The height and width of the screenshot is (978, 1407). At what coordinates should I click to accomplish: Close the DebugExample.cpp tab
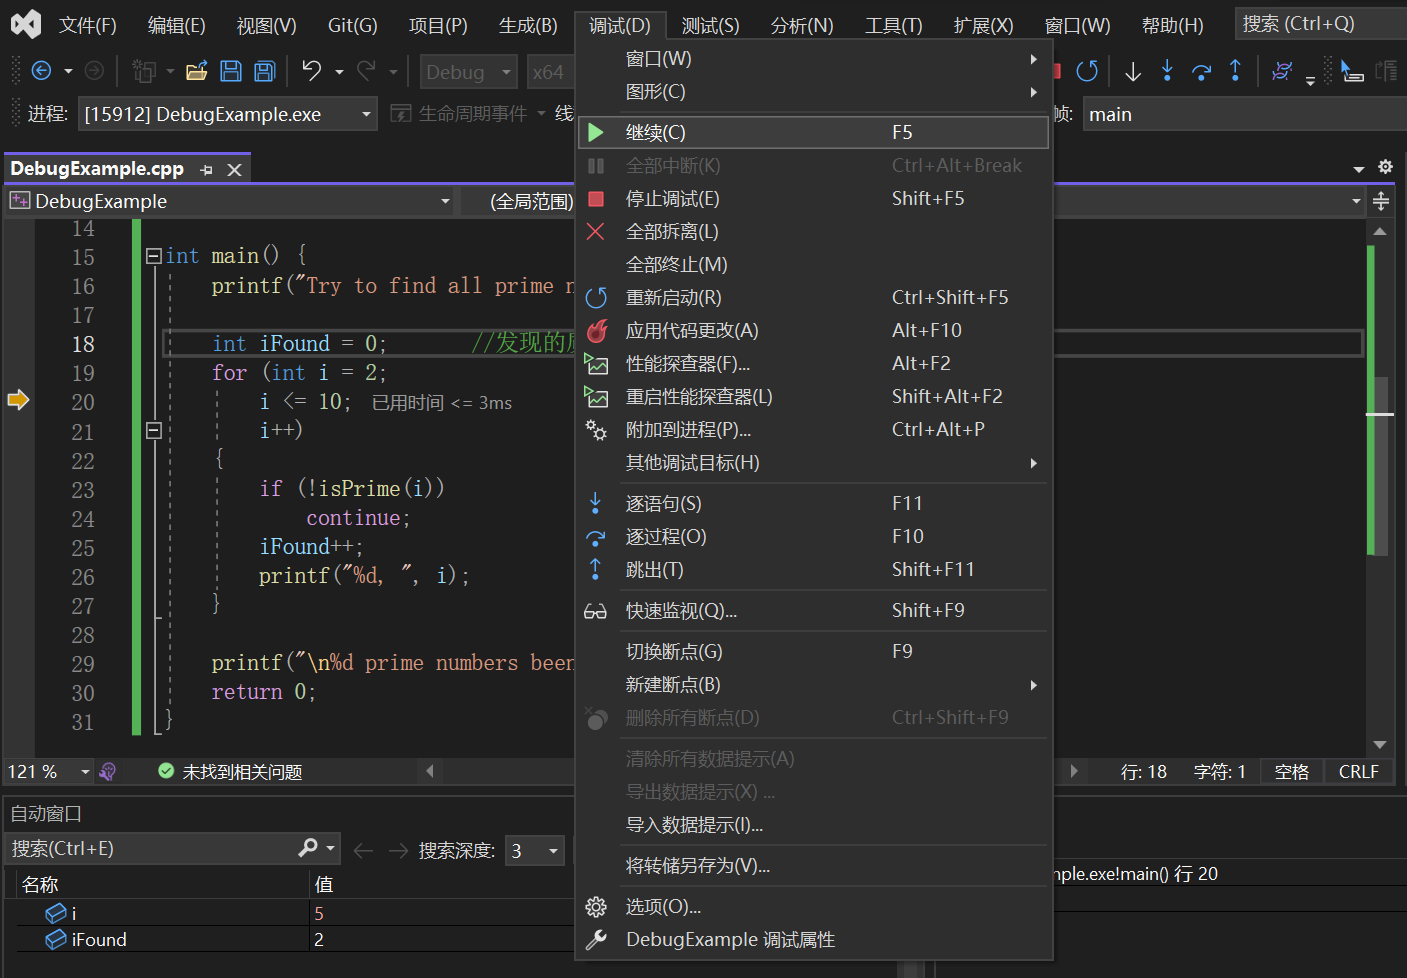click(235, 170)
